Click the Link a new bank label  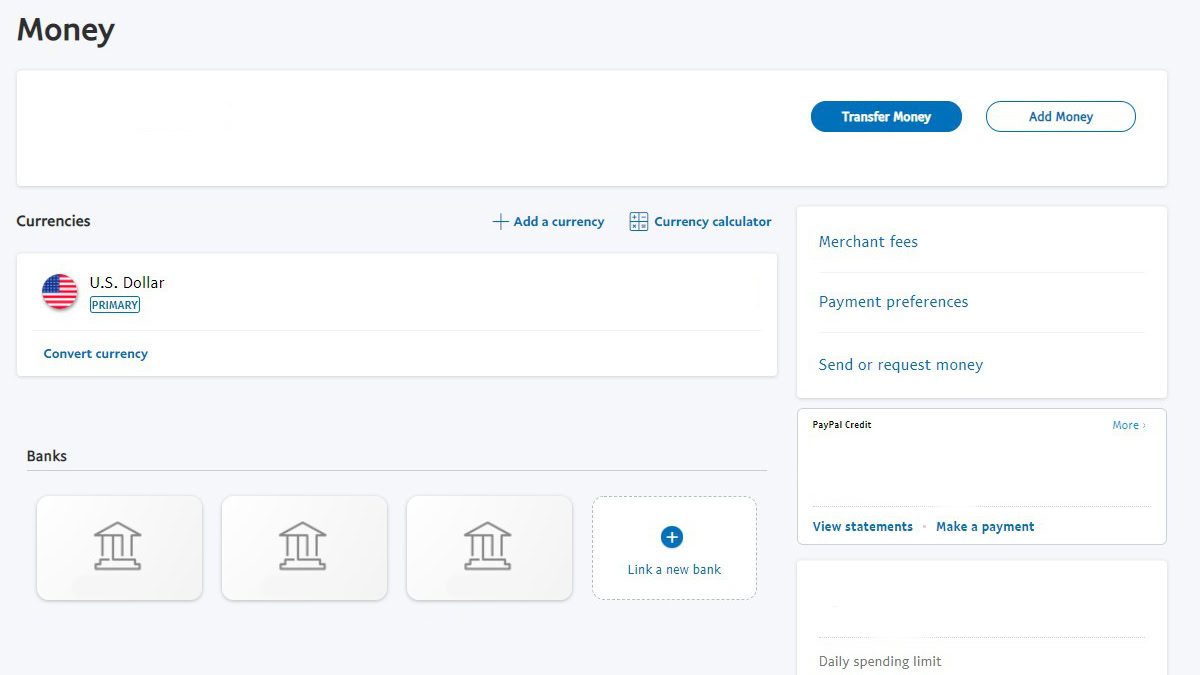pos(674,570)
